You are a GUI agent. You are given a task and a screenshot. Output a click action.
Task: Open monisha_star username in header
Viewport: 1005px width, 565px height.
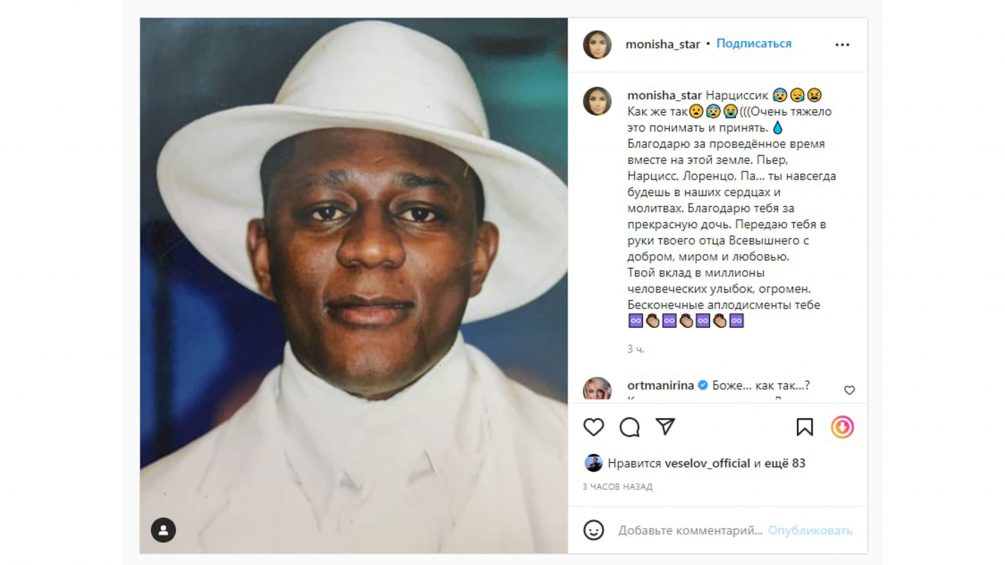(x=662, y=44)
